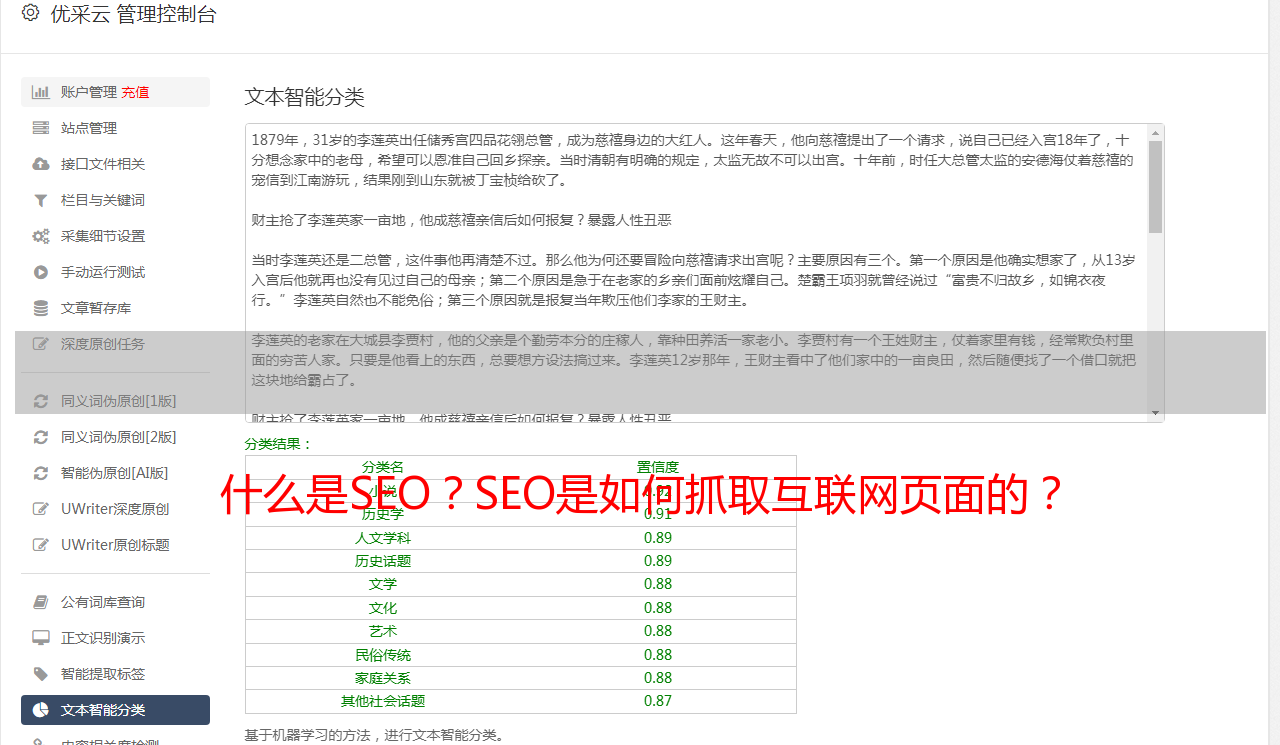The image size is (1280, 745).
Task: Click the monitor icon for 正文识别演示
Action: coord(41,638)
